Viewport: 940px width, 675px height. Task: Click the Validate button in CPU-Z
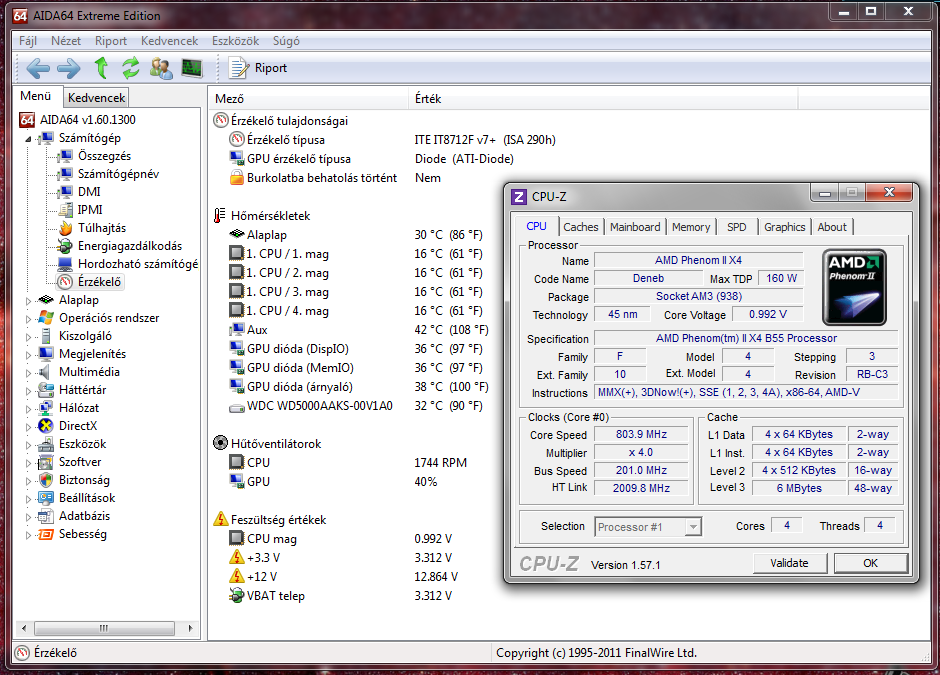tap(790, 563)
